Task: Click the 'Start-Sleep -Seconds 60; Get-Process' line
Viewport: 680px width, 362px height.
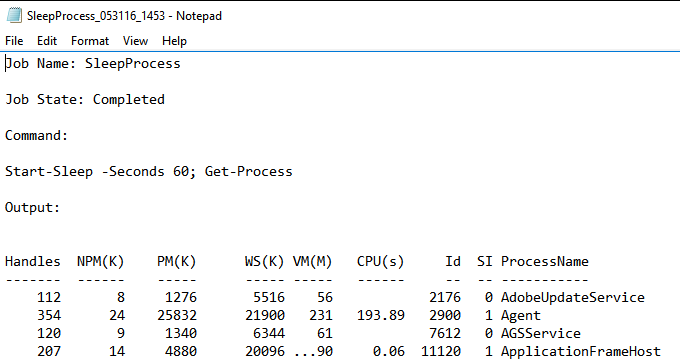Action: tap(149, 172)
